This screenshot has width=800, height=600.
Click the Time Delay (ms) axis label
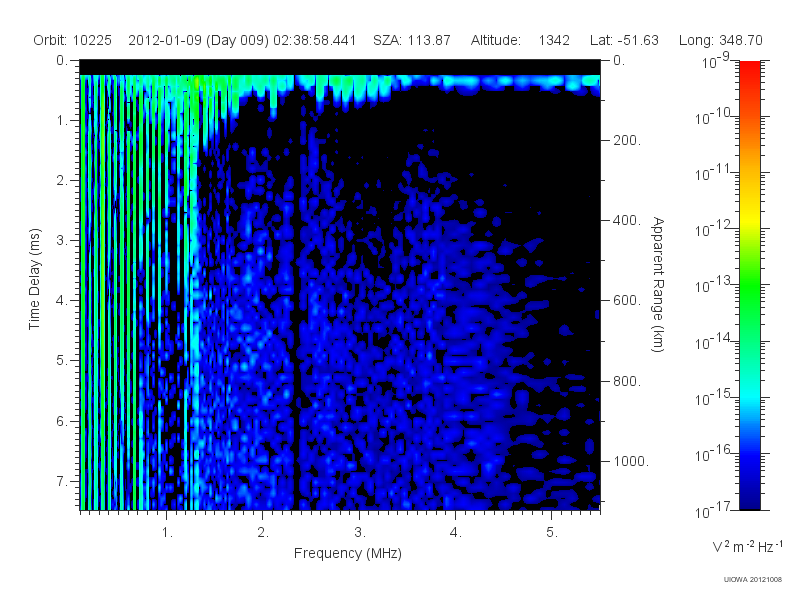point(34,279)
